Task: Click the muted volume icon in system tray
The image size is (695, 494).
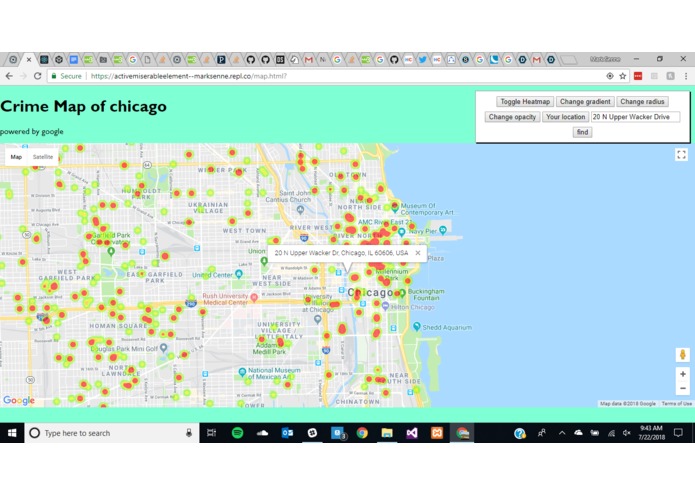Action: point(626,433)
